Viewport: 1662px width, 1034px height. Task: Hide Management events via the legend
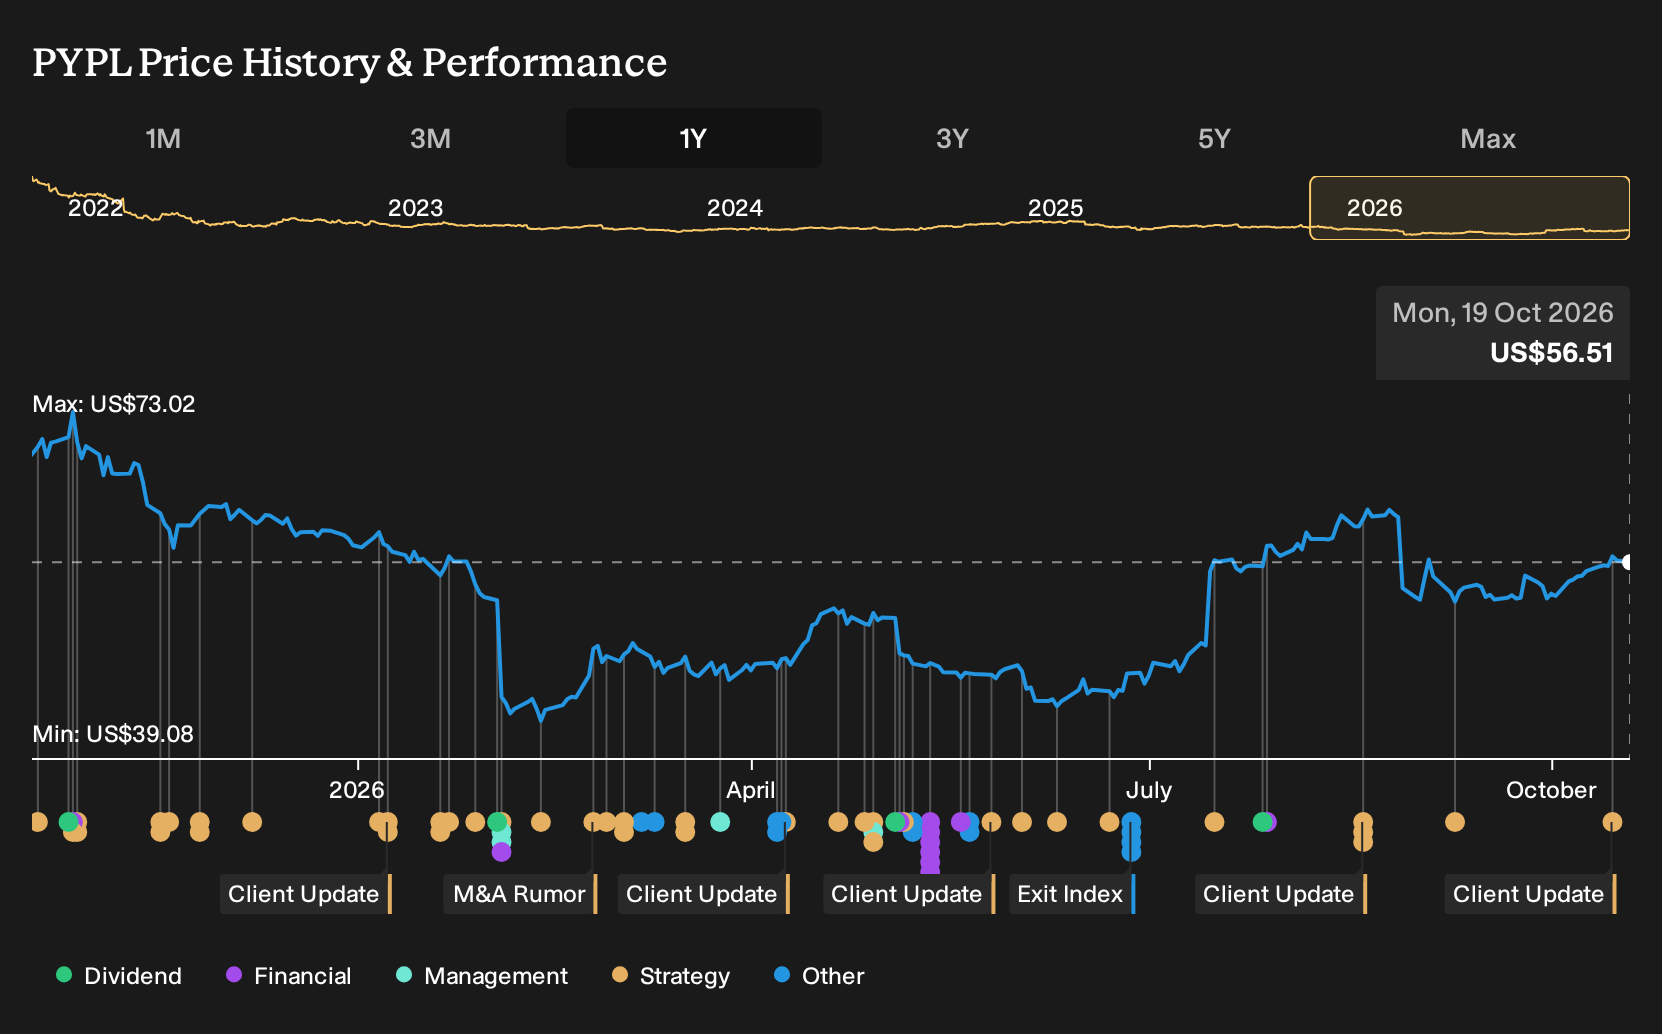tap(482, 976)
